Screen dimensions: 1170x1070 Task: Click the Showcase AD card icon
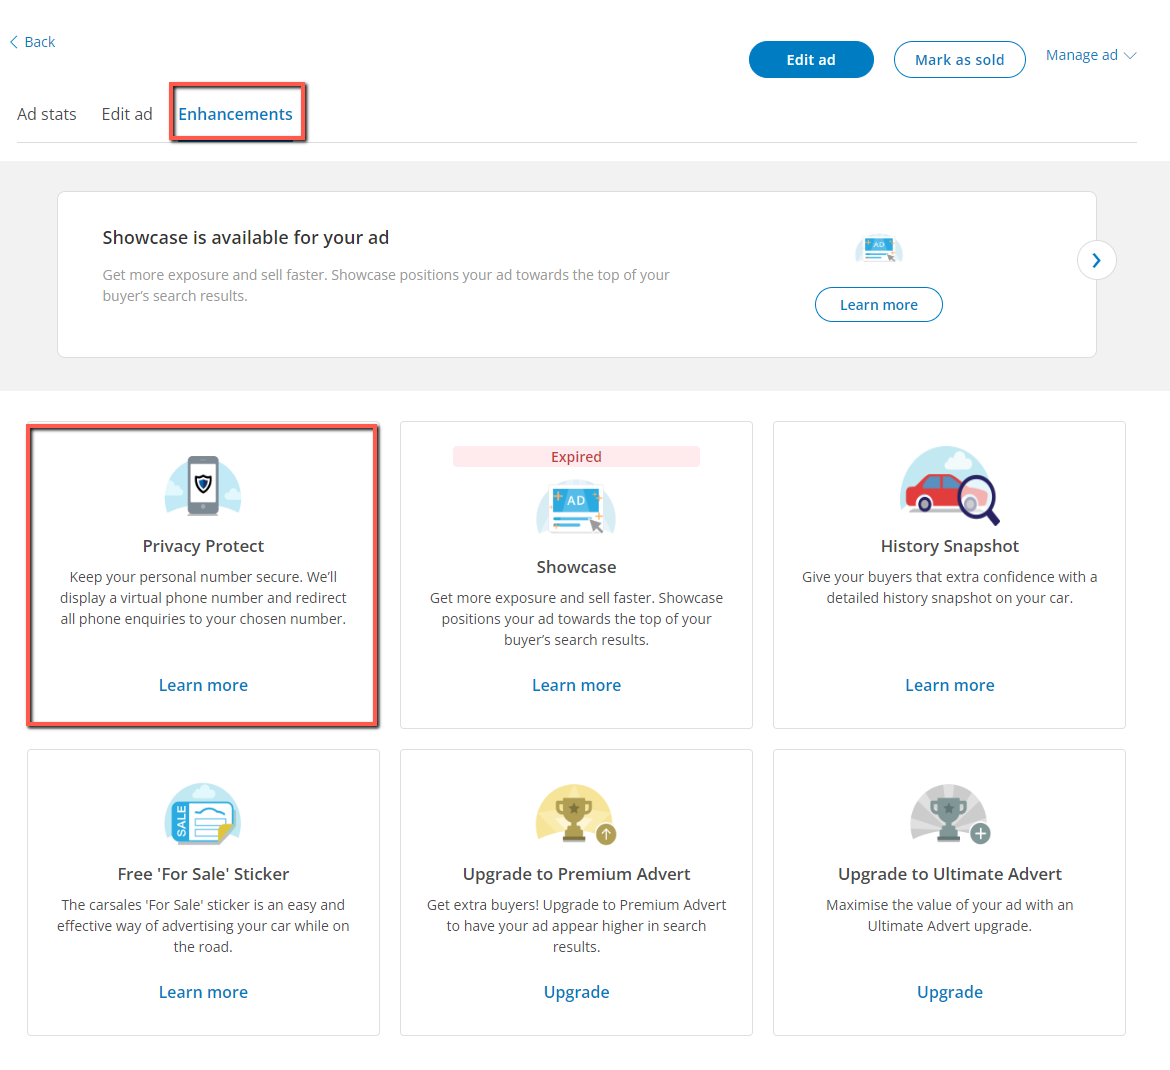(576, 508)
